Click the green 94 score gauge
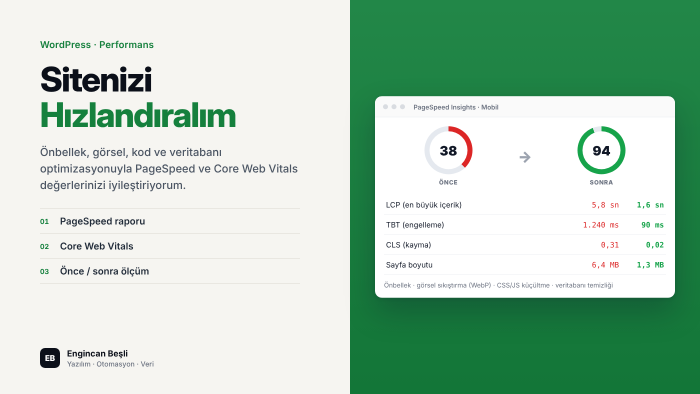 coord(601,150)
